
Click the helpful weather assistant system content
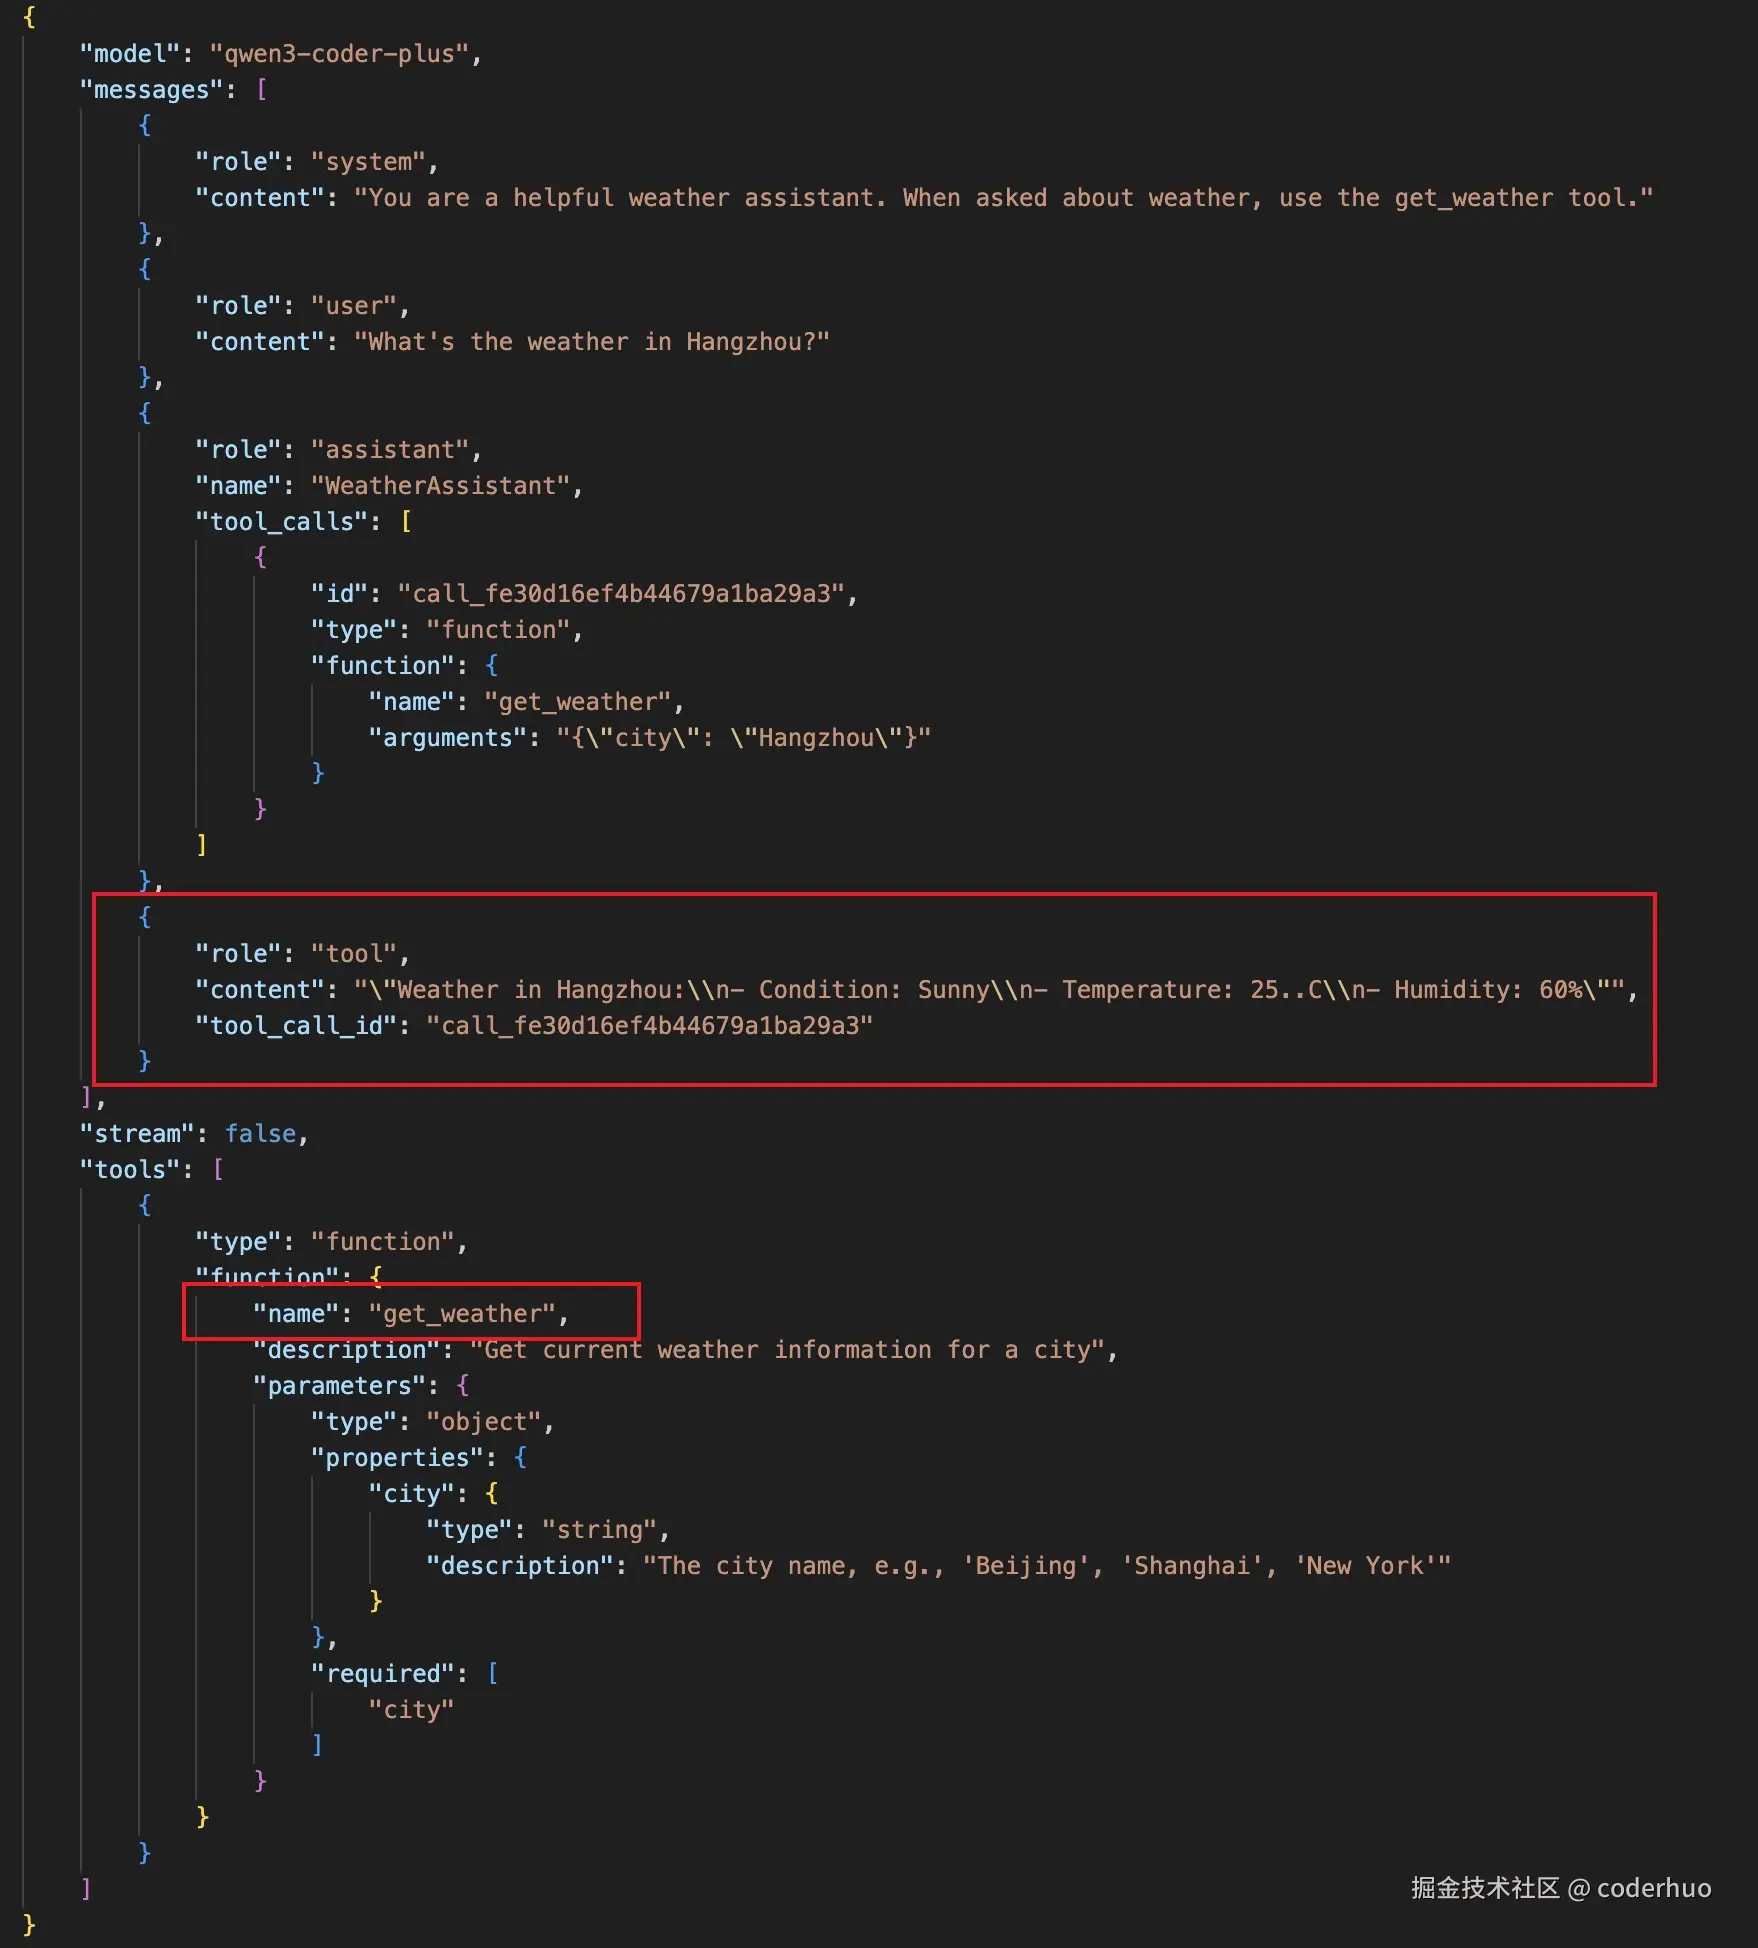(x=1003, y=198)
